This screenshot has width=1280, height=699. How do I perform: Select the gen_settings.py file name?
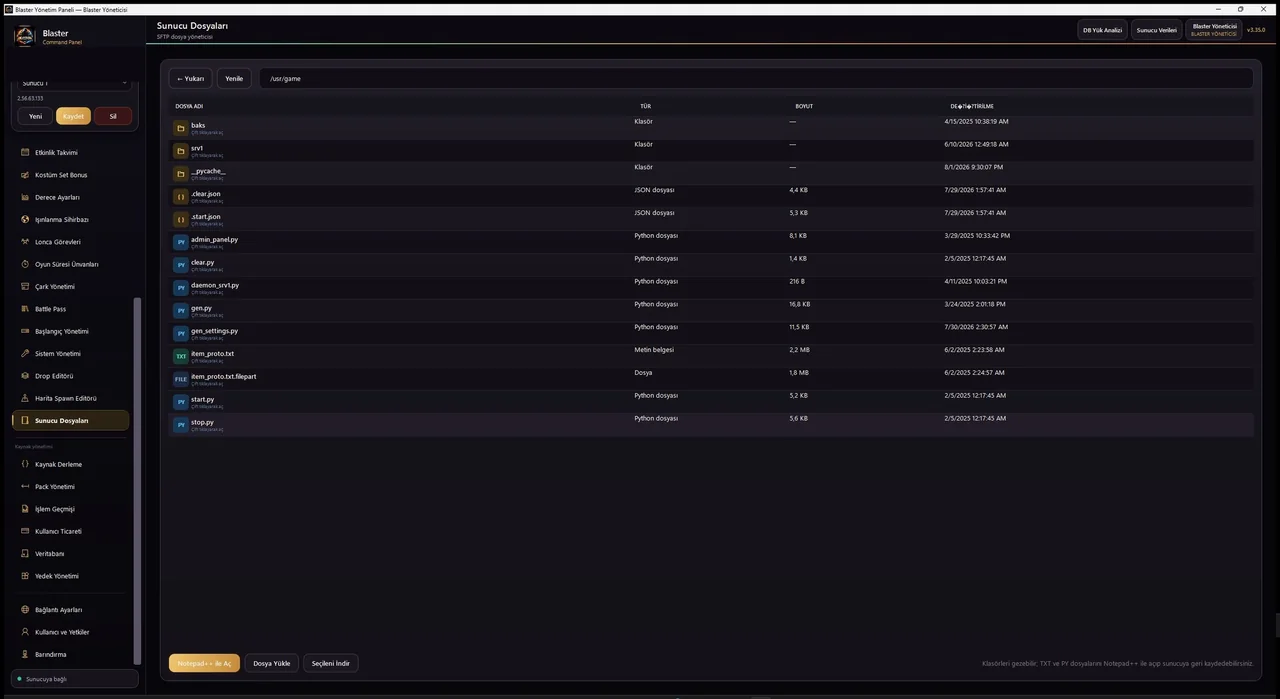point(214,331)
